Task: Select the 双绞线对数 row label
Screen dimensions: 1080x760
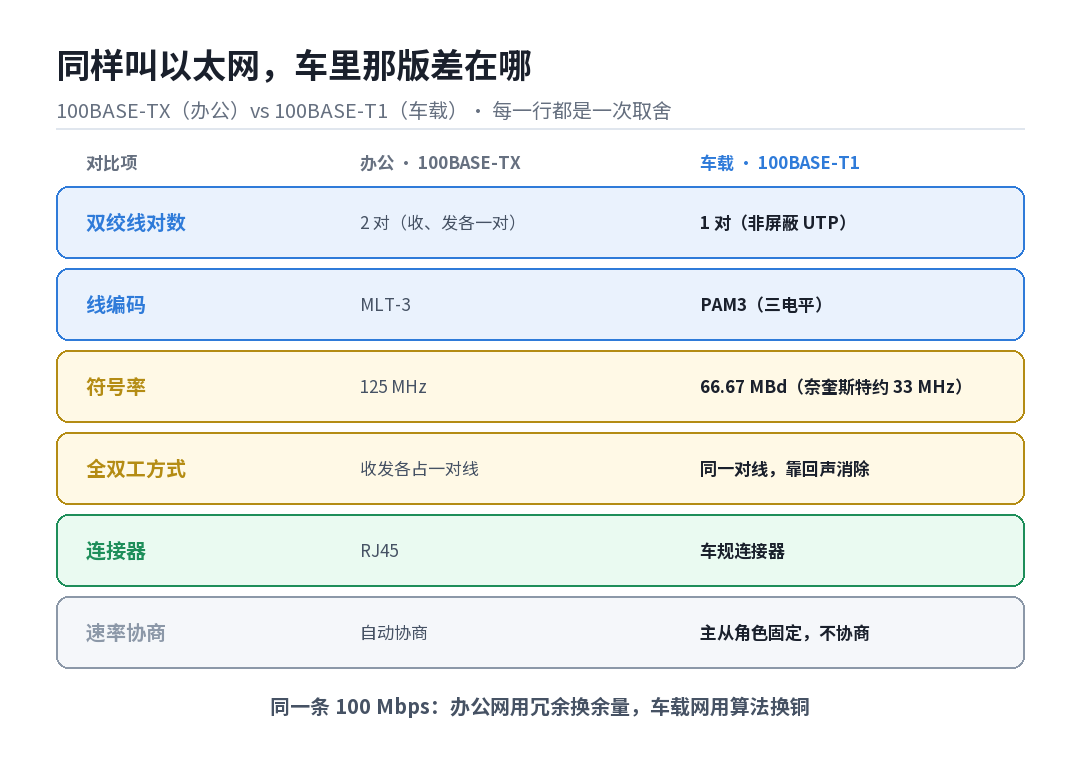Action: [136, 223]
